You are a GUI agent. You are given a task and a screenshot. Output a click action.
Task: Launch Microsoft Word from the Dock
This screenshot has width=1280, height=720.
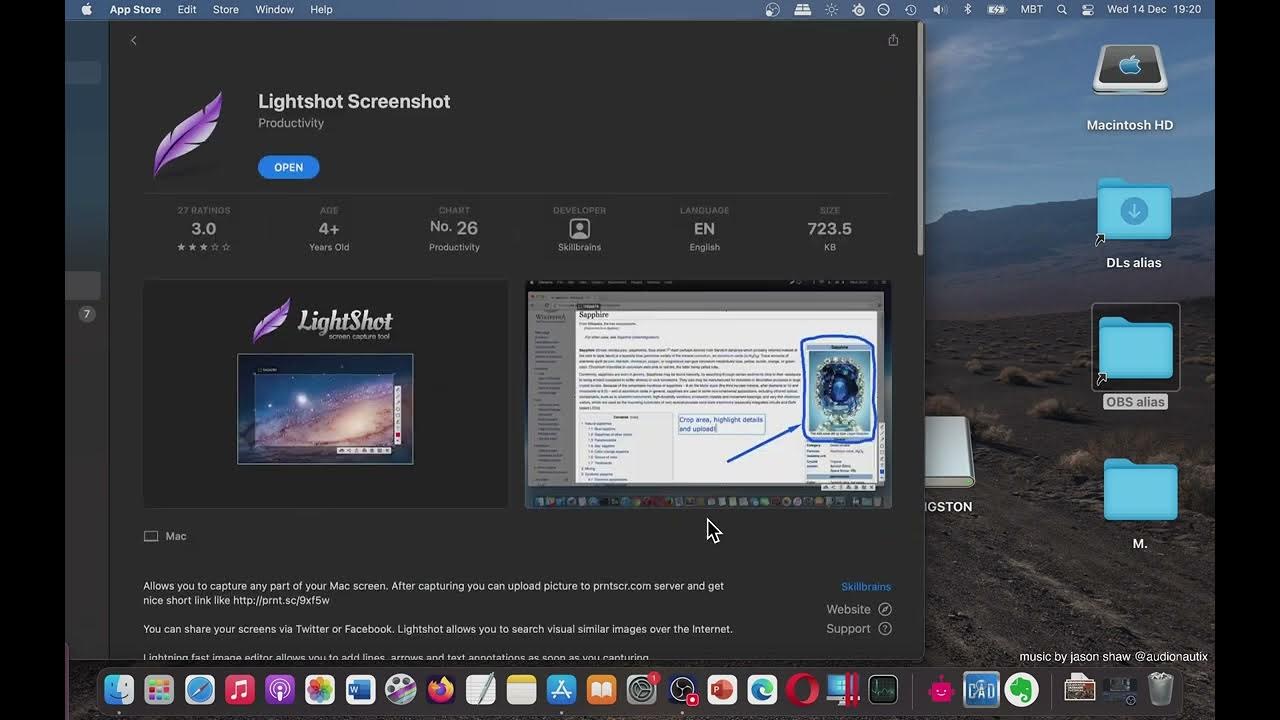pos(360,689)
